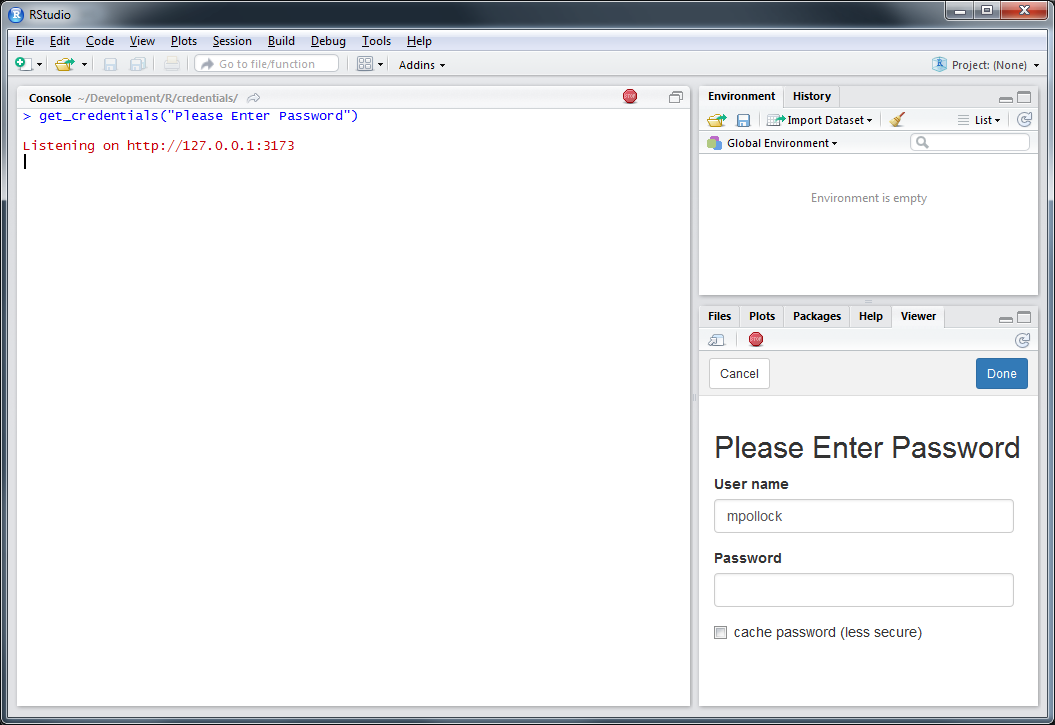Clear environment objects with broom icon

[897, 120]
